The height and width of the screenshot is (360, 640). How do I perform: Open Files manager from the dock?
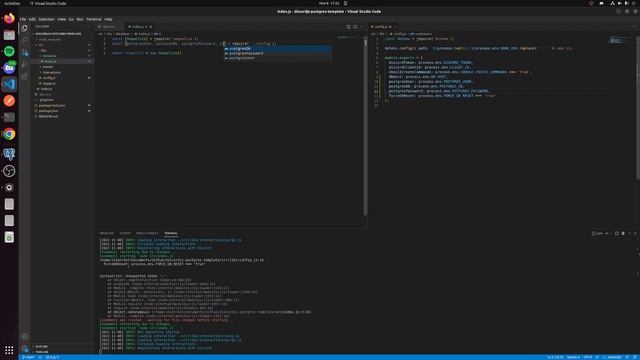[9, 35]
